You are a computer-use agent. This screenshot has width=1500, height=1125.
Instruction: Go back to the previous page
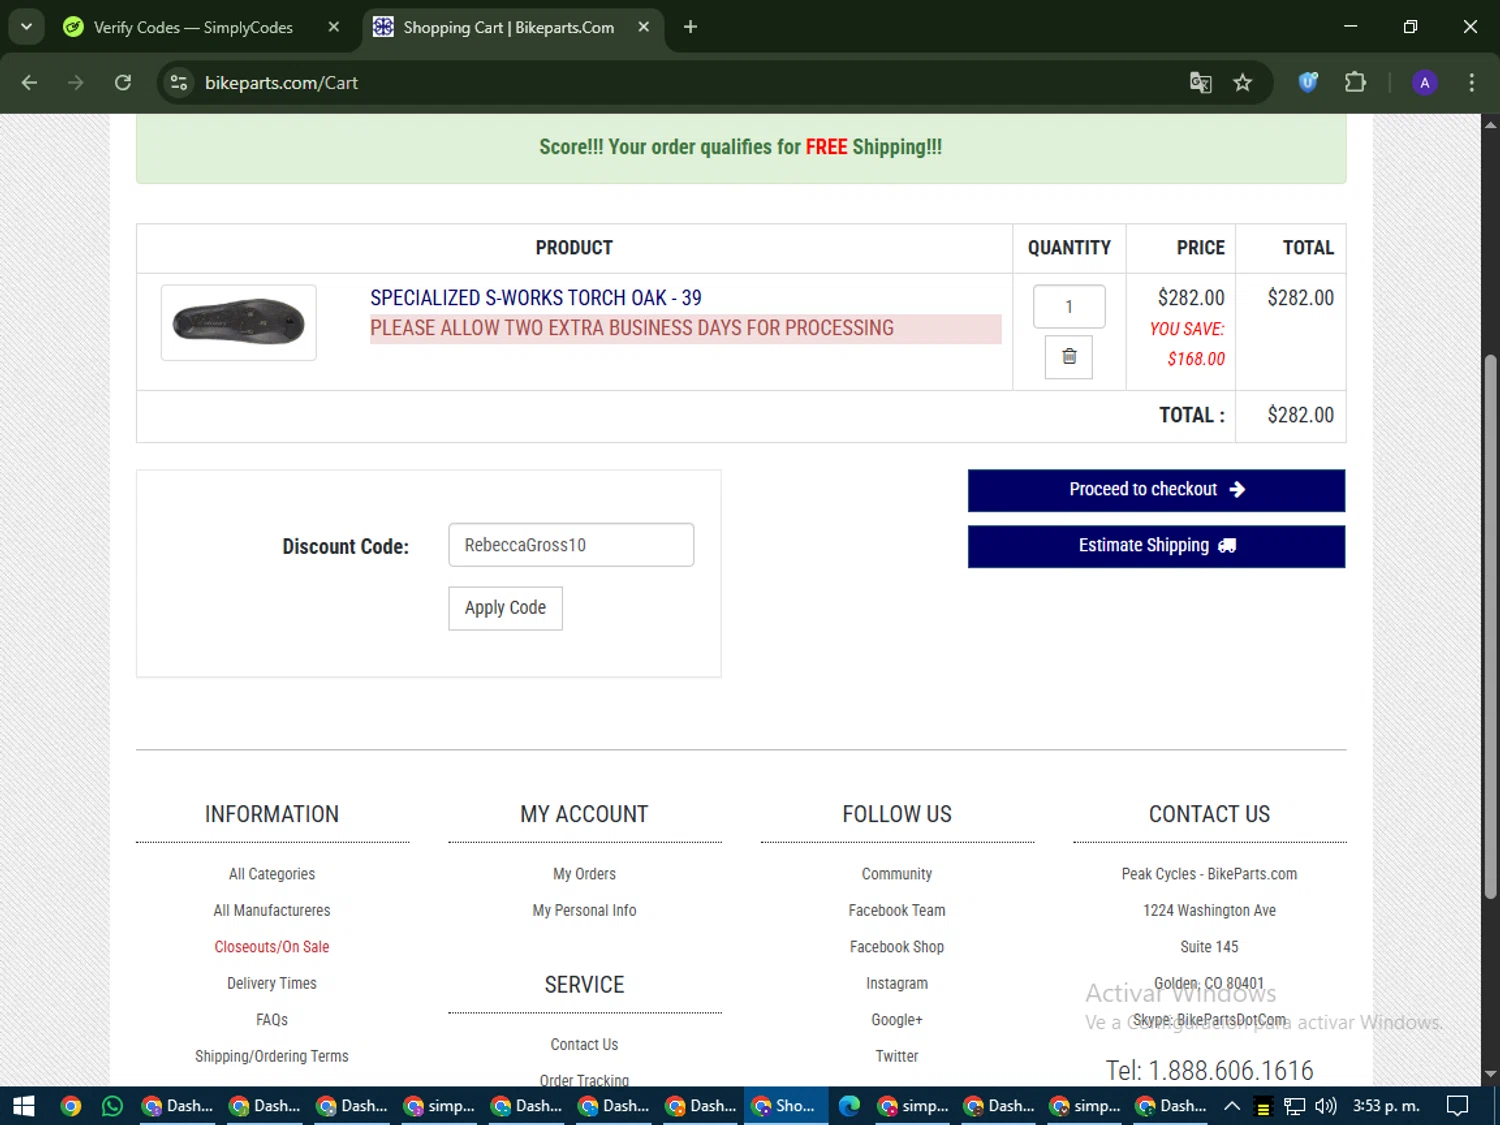pyautogui.click(x=29, y=83)
